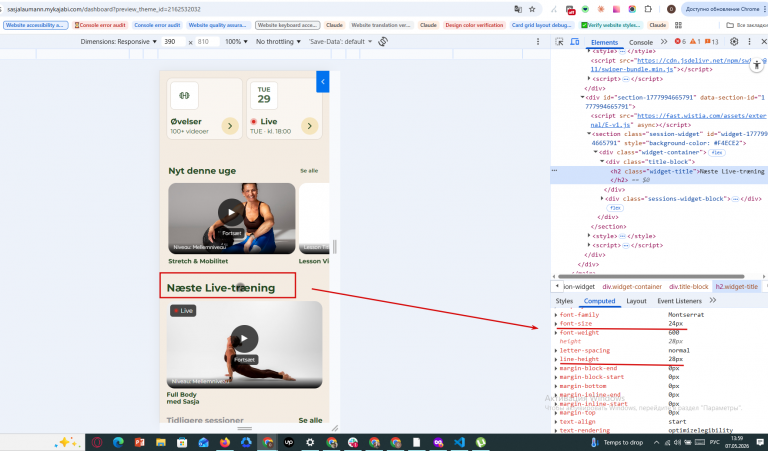Open the Layout pane tab
The image size is (768, 451).
(636, 301)
